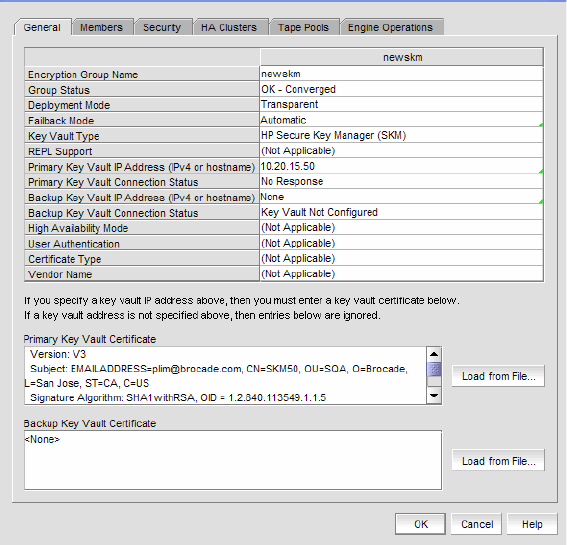This screenshot has width=567, height=545.
Task: Switch to the Members tab
Action: click(x=102, y=27)
